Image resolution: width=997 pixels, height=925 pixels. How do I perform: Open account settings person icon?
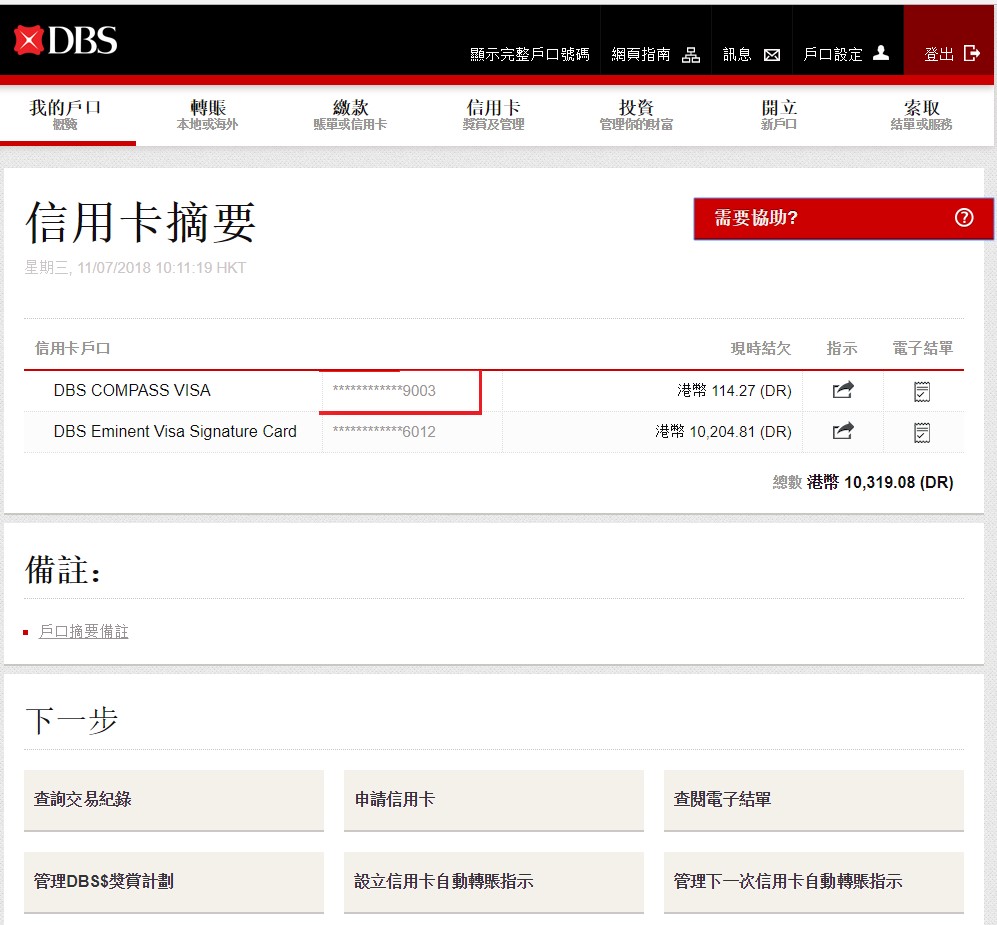[880, 54]
